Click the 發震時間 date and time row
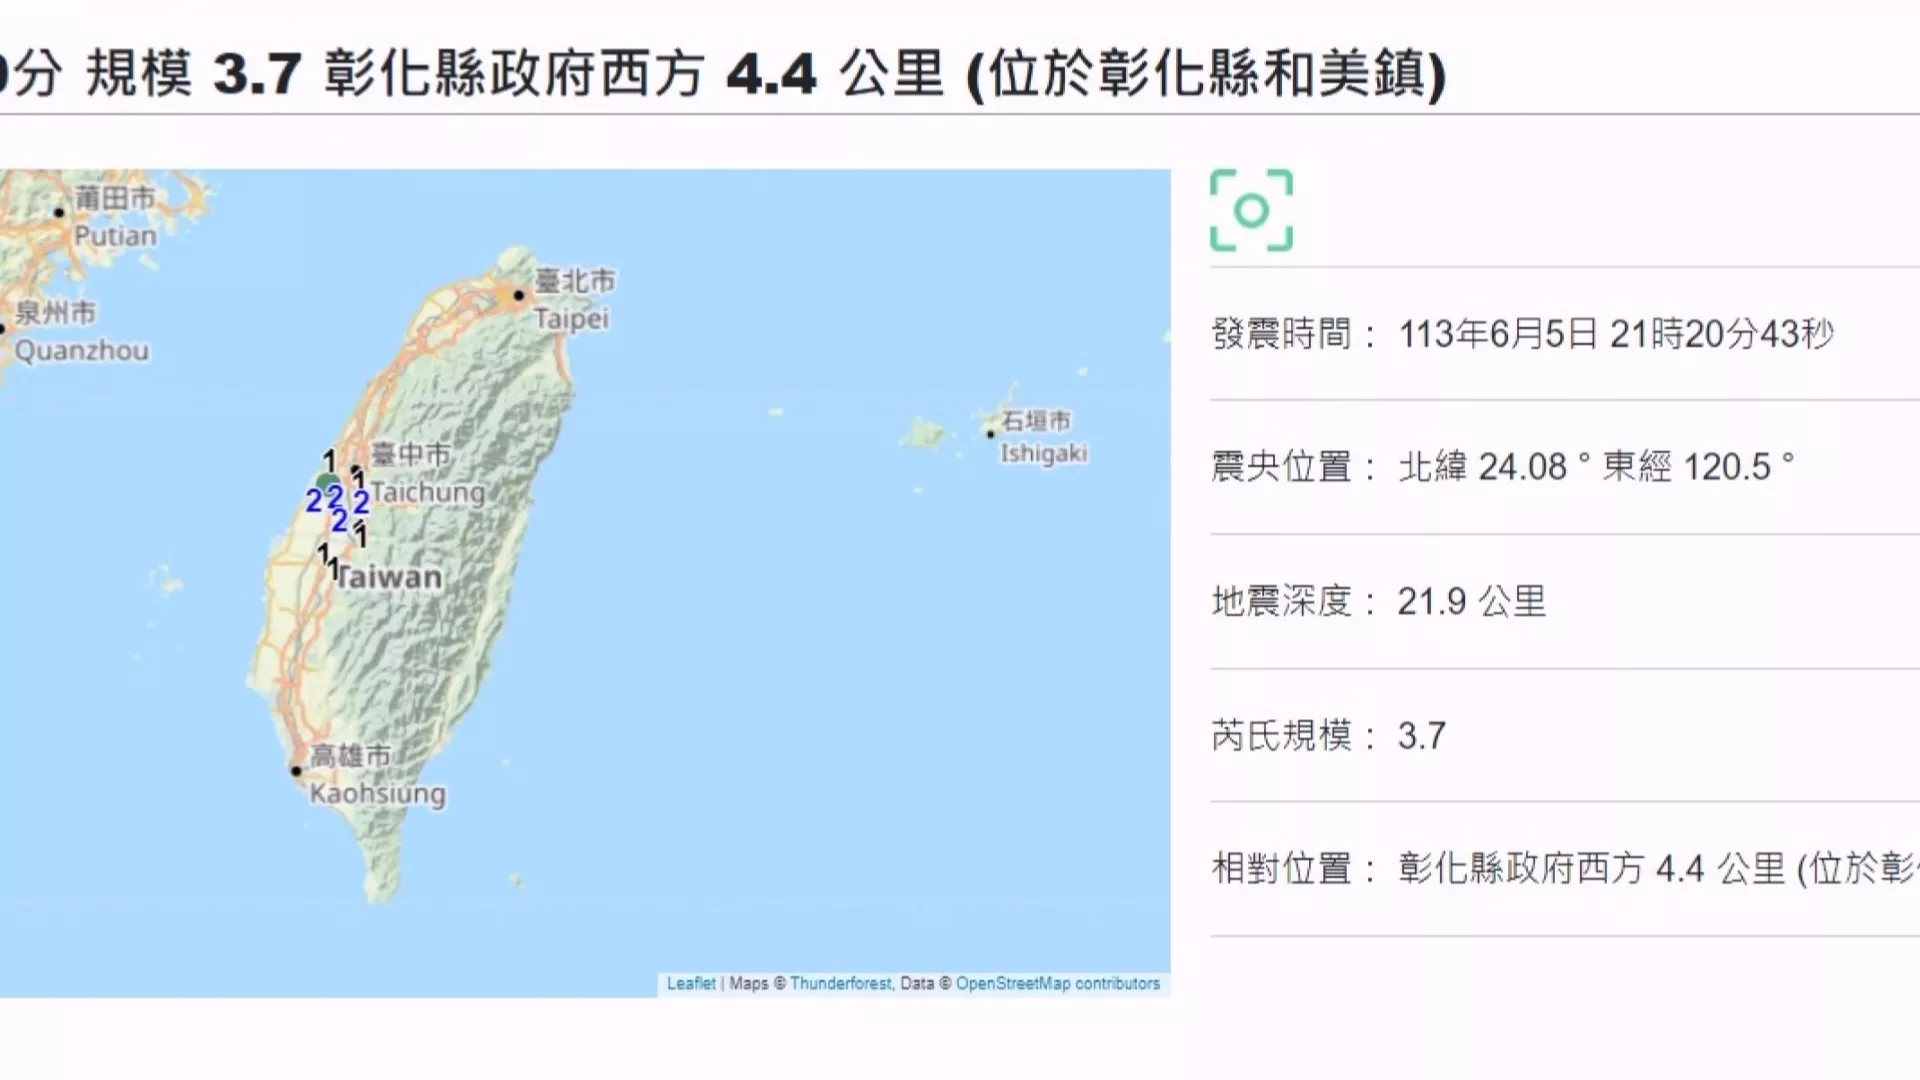Screen dimensions: 1920x1080 (x=1520, y=334)
